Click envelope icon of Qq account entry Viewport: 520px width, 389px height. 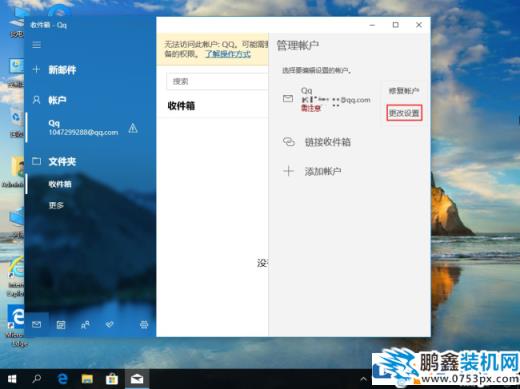[x=288, y=99]
